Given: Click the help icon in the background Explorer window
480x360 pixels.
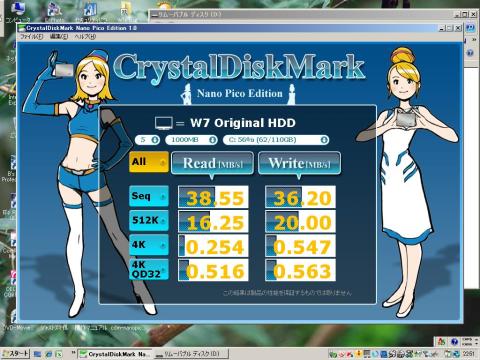Looking at the screenshot, I should 470,53.
